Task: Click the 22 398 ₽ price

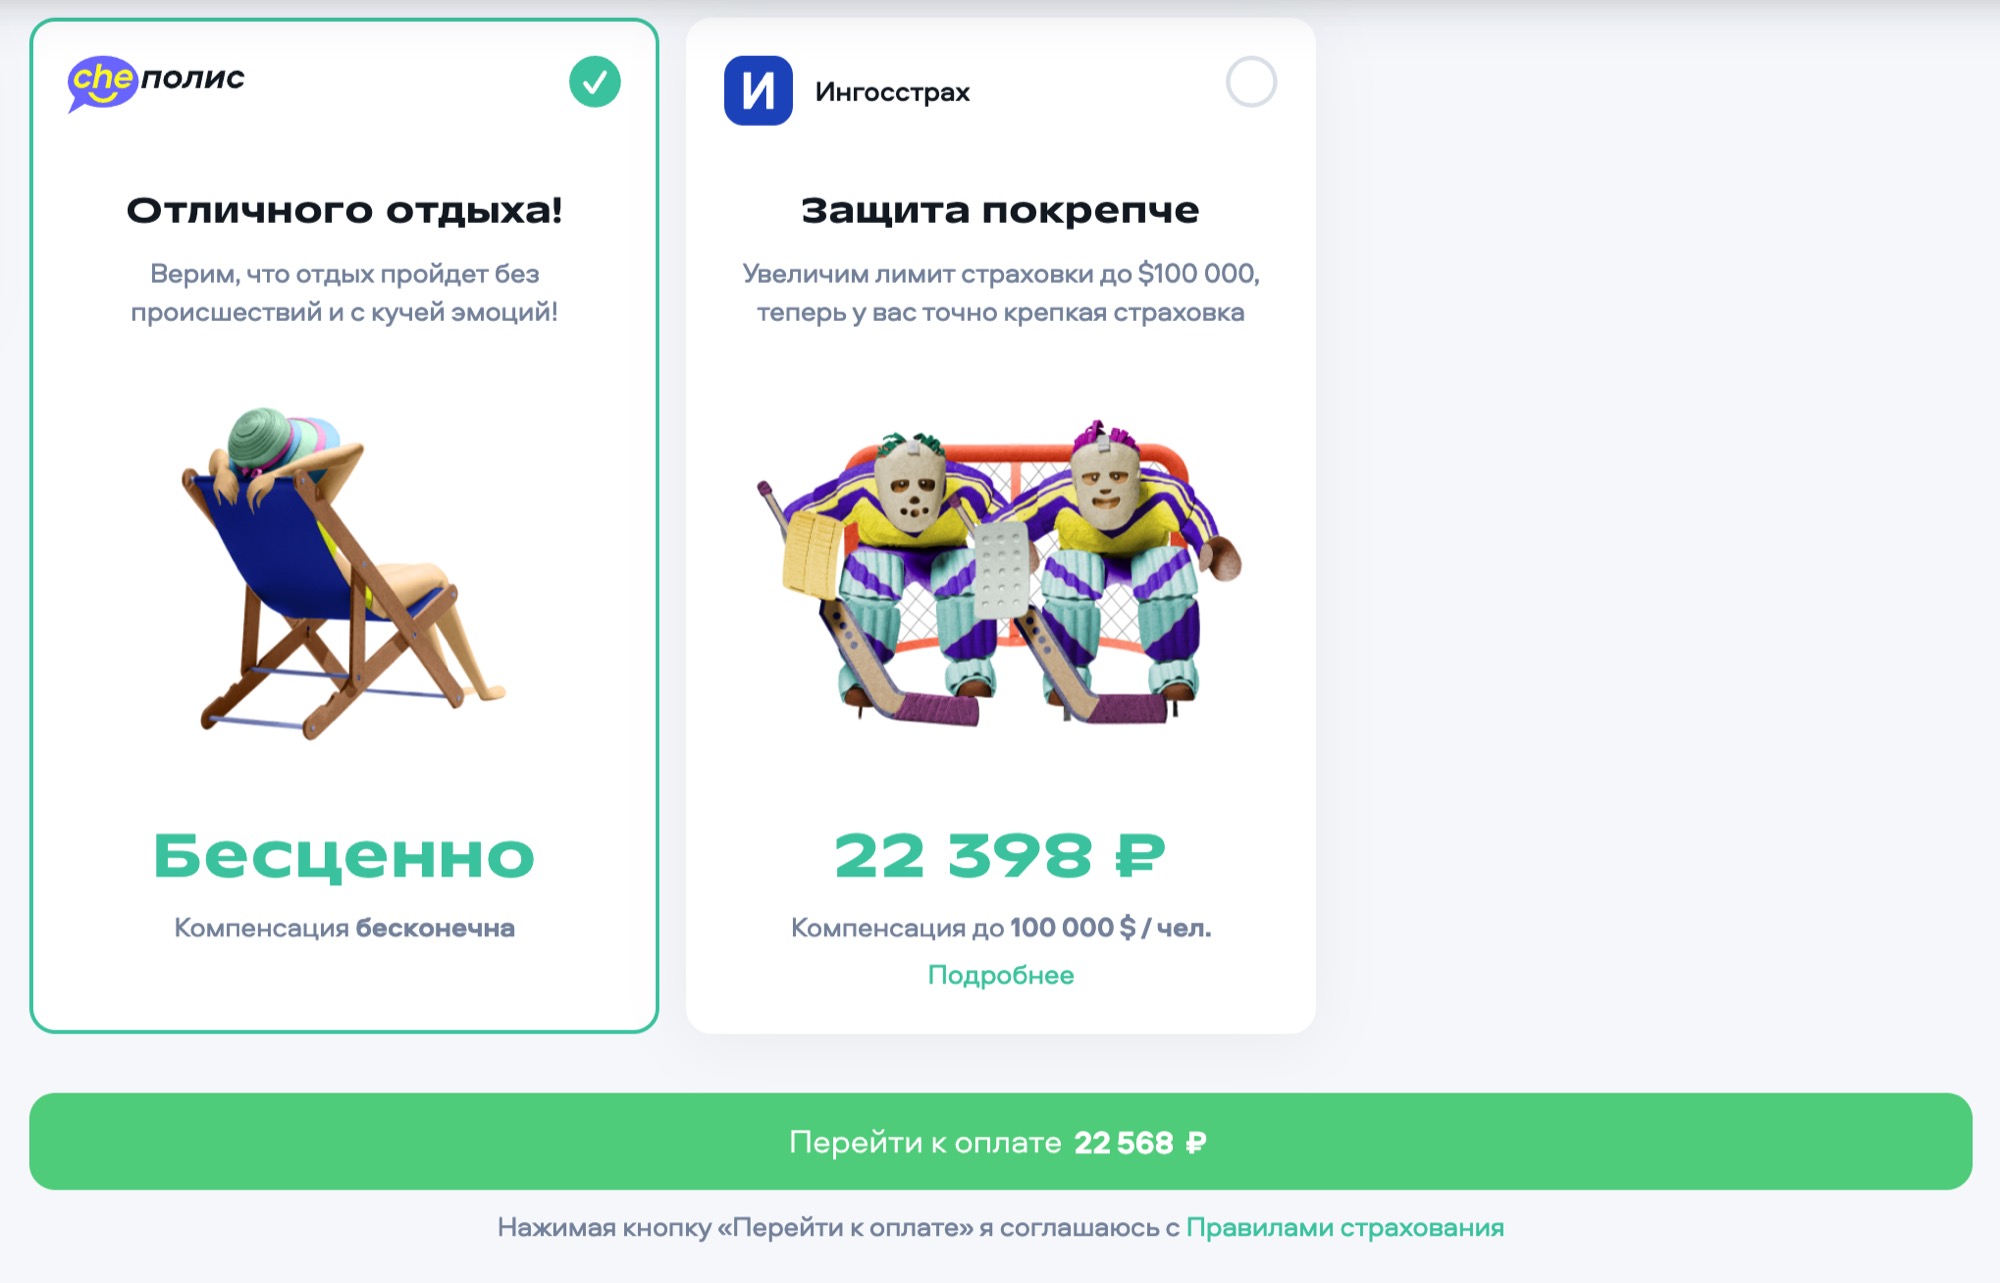Action: (1000, 856)
